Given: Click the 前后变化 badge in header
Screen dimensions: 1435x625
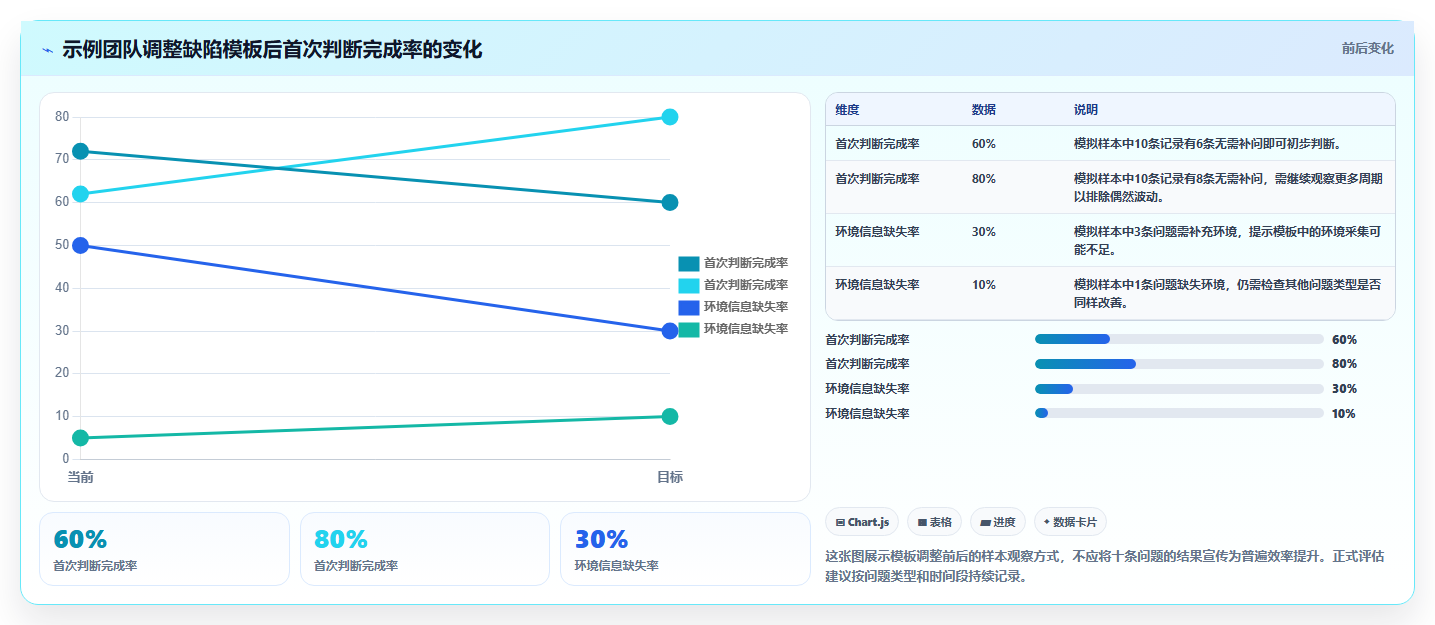Looking at the screenshot, I should pyautogui.click(x=1367, y=49).
